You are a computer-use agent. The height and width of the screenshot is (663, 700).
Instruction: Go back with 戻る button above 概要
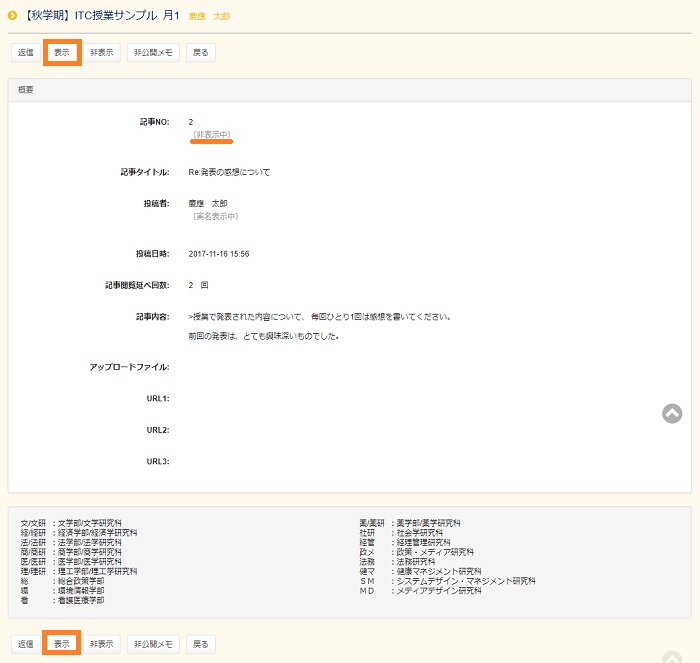pyautogui.click(x=201, y=53)
